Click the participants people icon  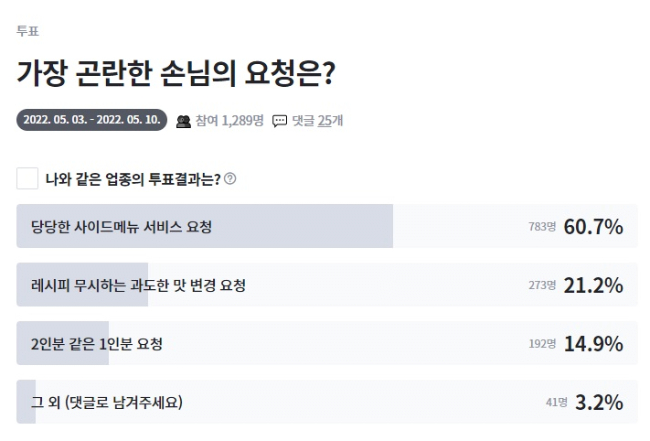click(x=183, y=121)
